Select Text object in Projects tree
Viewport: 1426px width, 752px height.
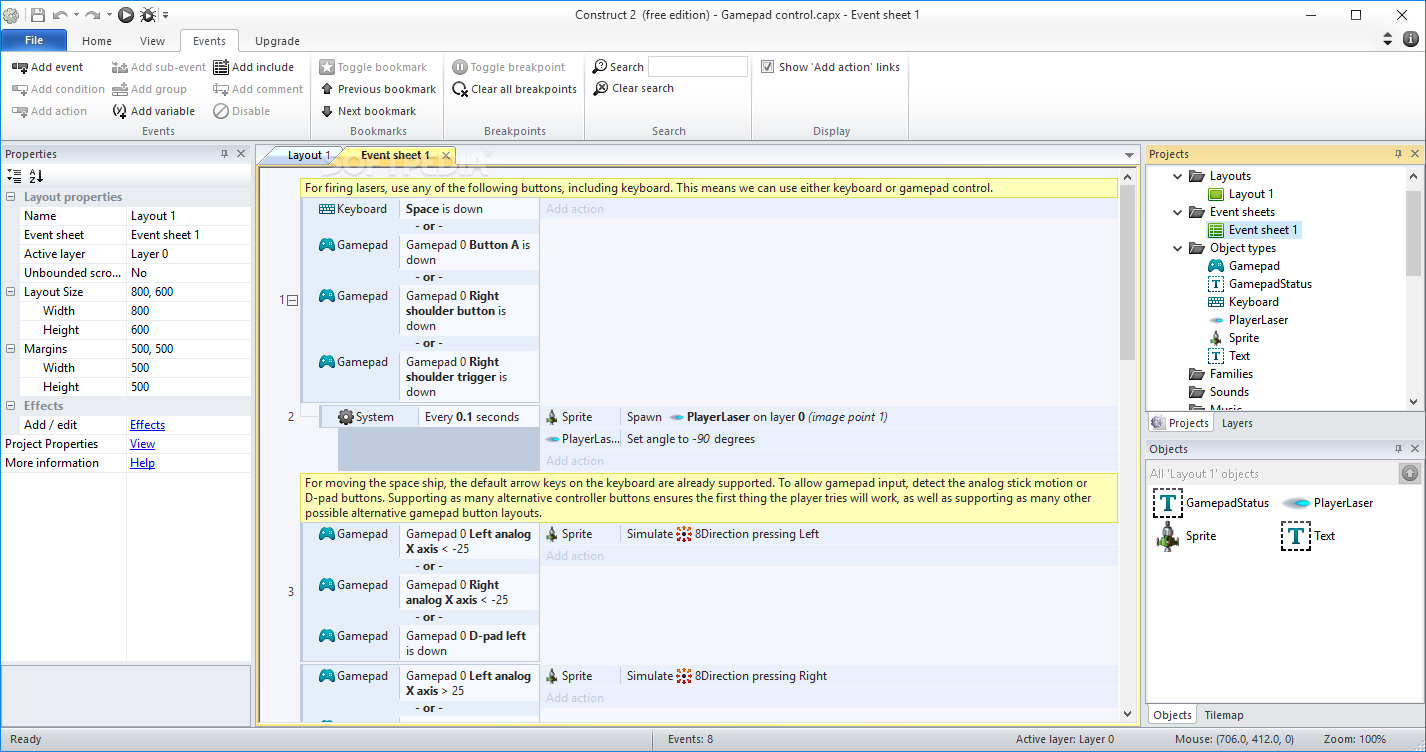(1229, 356)
